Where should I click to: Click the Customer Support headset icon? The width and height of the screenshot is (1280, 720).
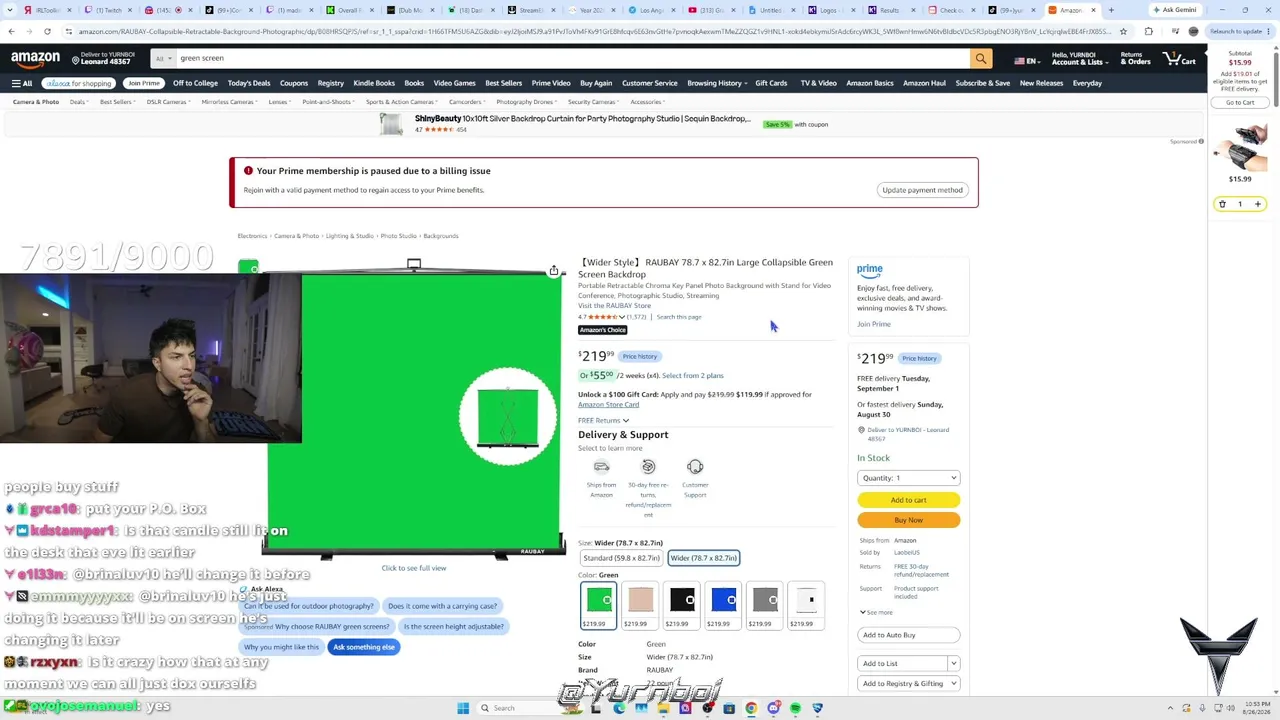coord(695,467)
